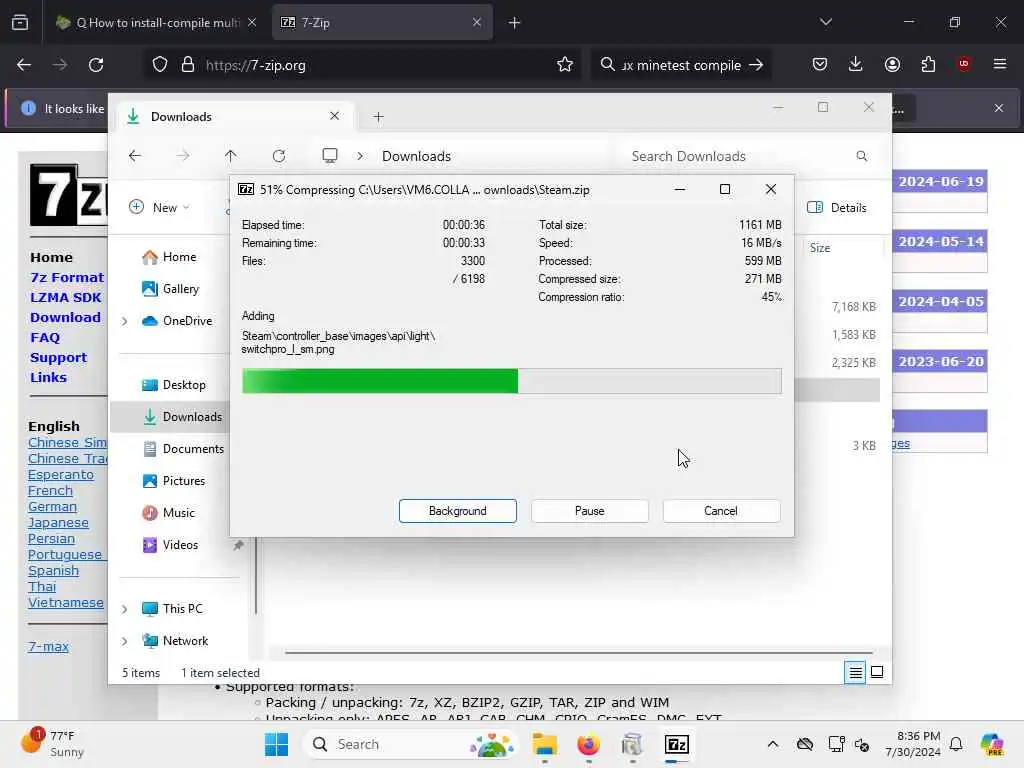Click the site padlock icon
Viewport: 1024px width, 768px height.
pos(187,65)
